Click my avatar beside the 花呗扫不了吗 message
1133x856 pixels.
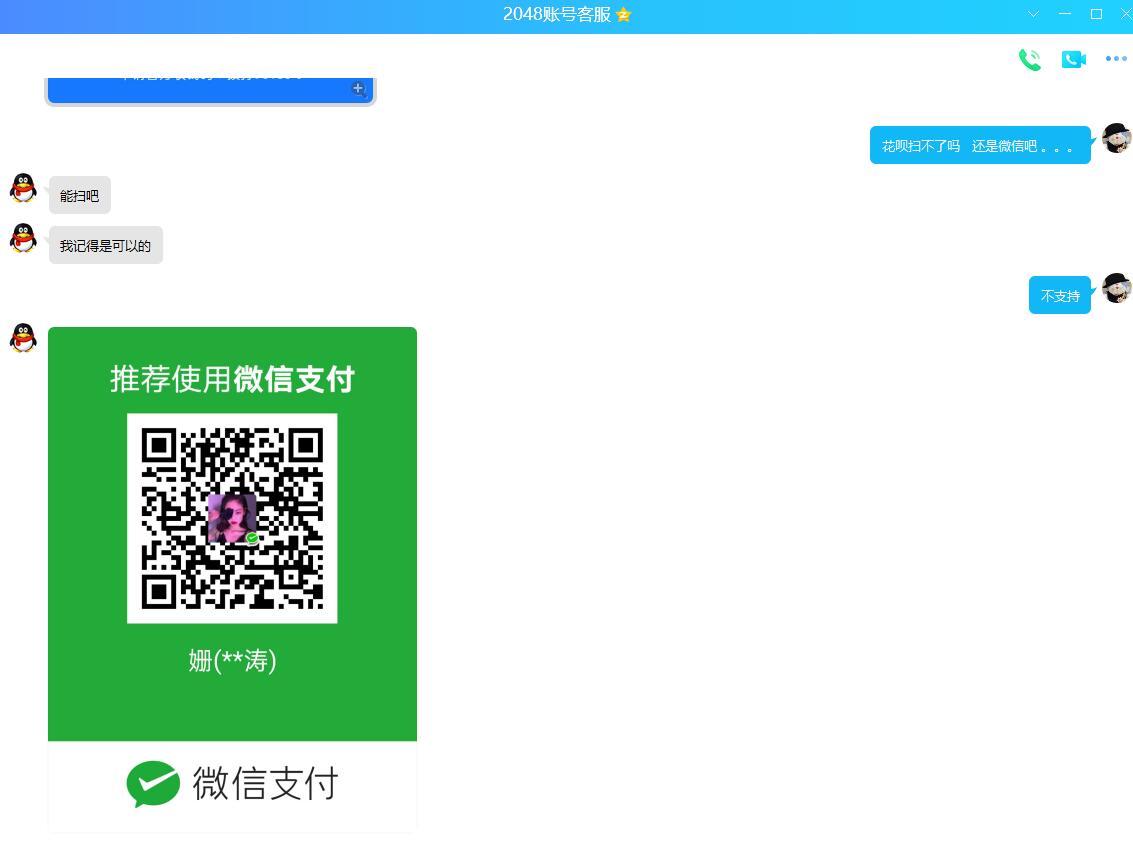point(1116,138)
